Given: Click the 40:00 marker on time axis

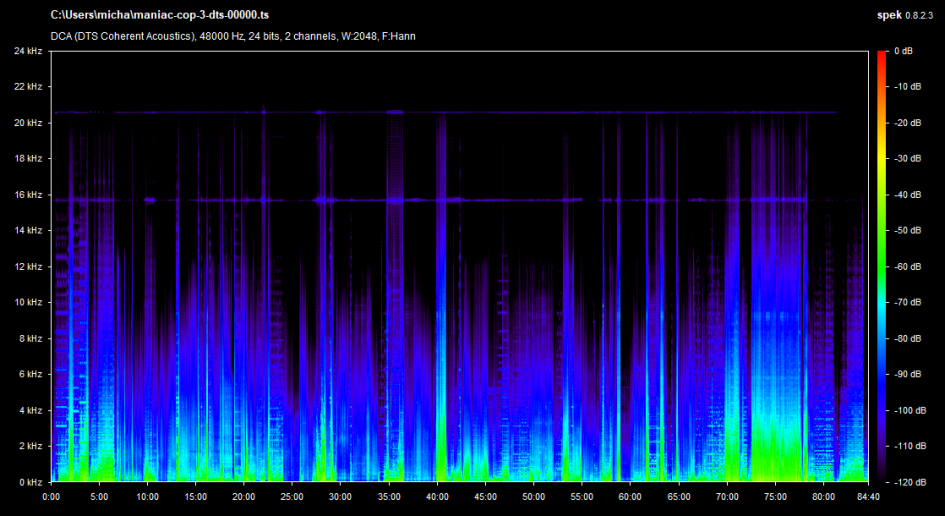Looking at the screenshot, I should pos(436,496).
